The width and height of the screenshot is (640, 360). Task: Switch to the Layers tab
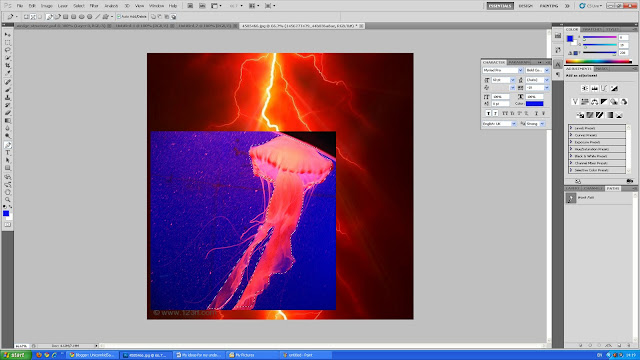point(572,189)
